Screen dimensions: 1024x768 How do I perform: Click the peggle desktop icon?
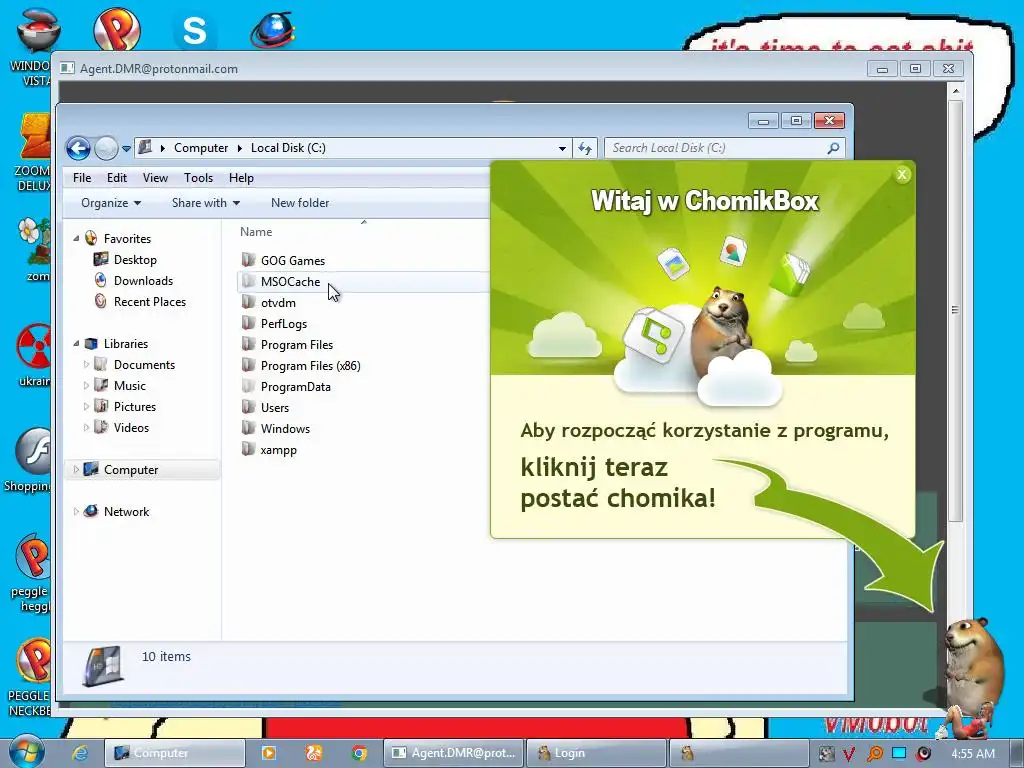pyautogui.click(x=31, y=572)
